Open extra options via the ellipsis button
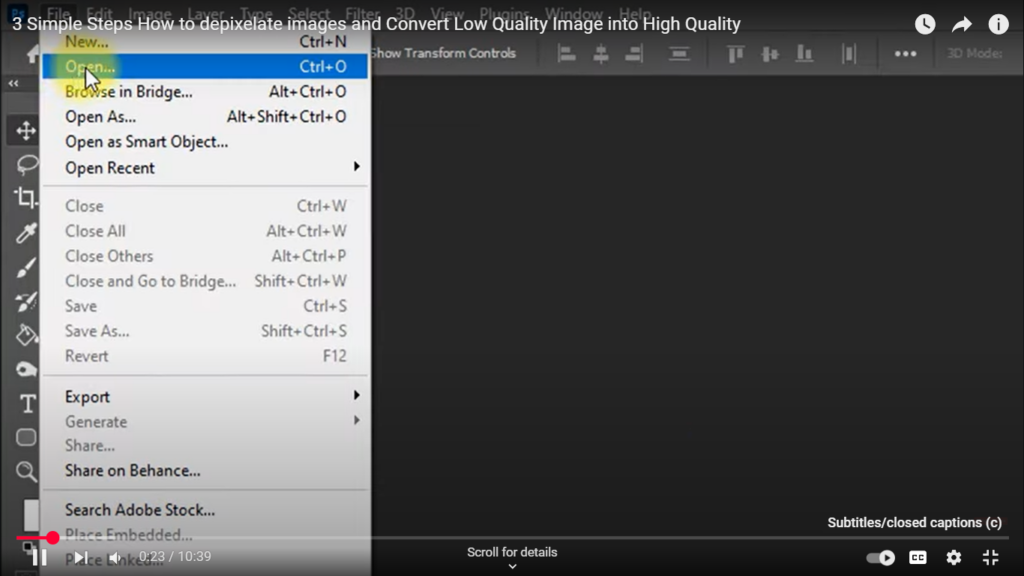 pyautogui.click(x=905, y=55)
